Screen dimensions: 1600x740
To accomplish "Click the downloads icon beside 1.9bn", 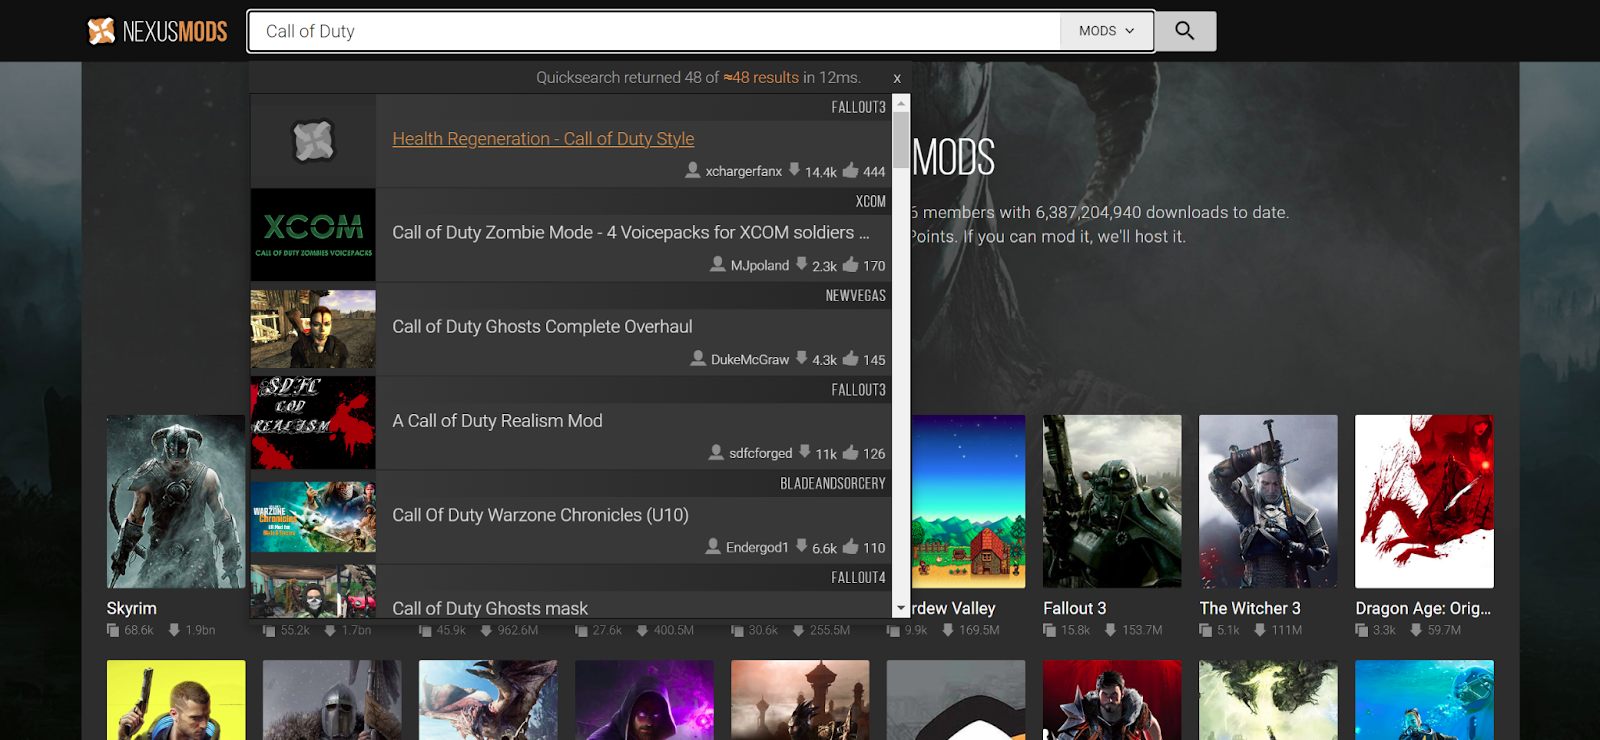I will click(174, 630).
